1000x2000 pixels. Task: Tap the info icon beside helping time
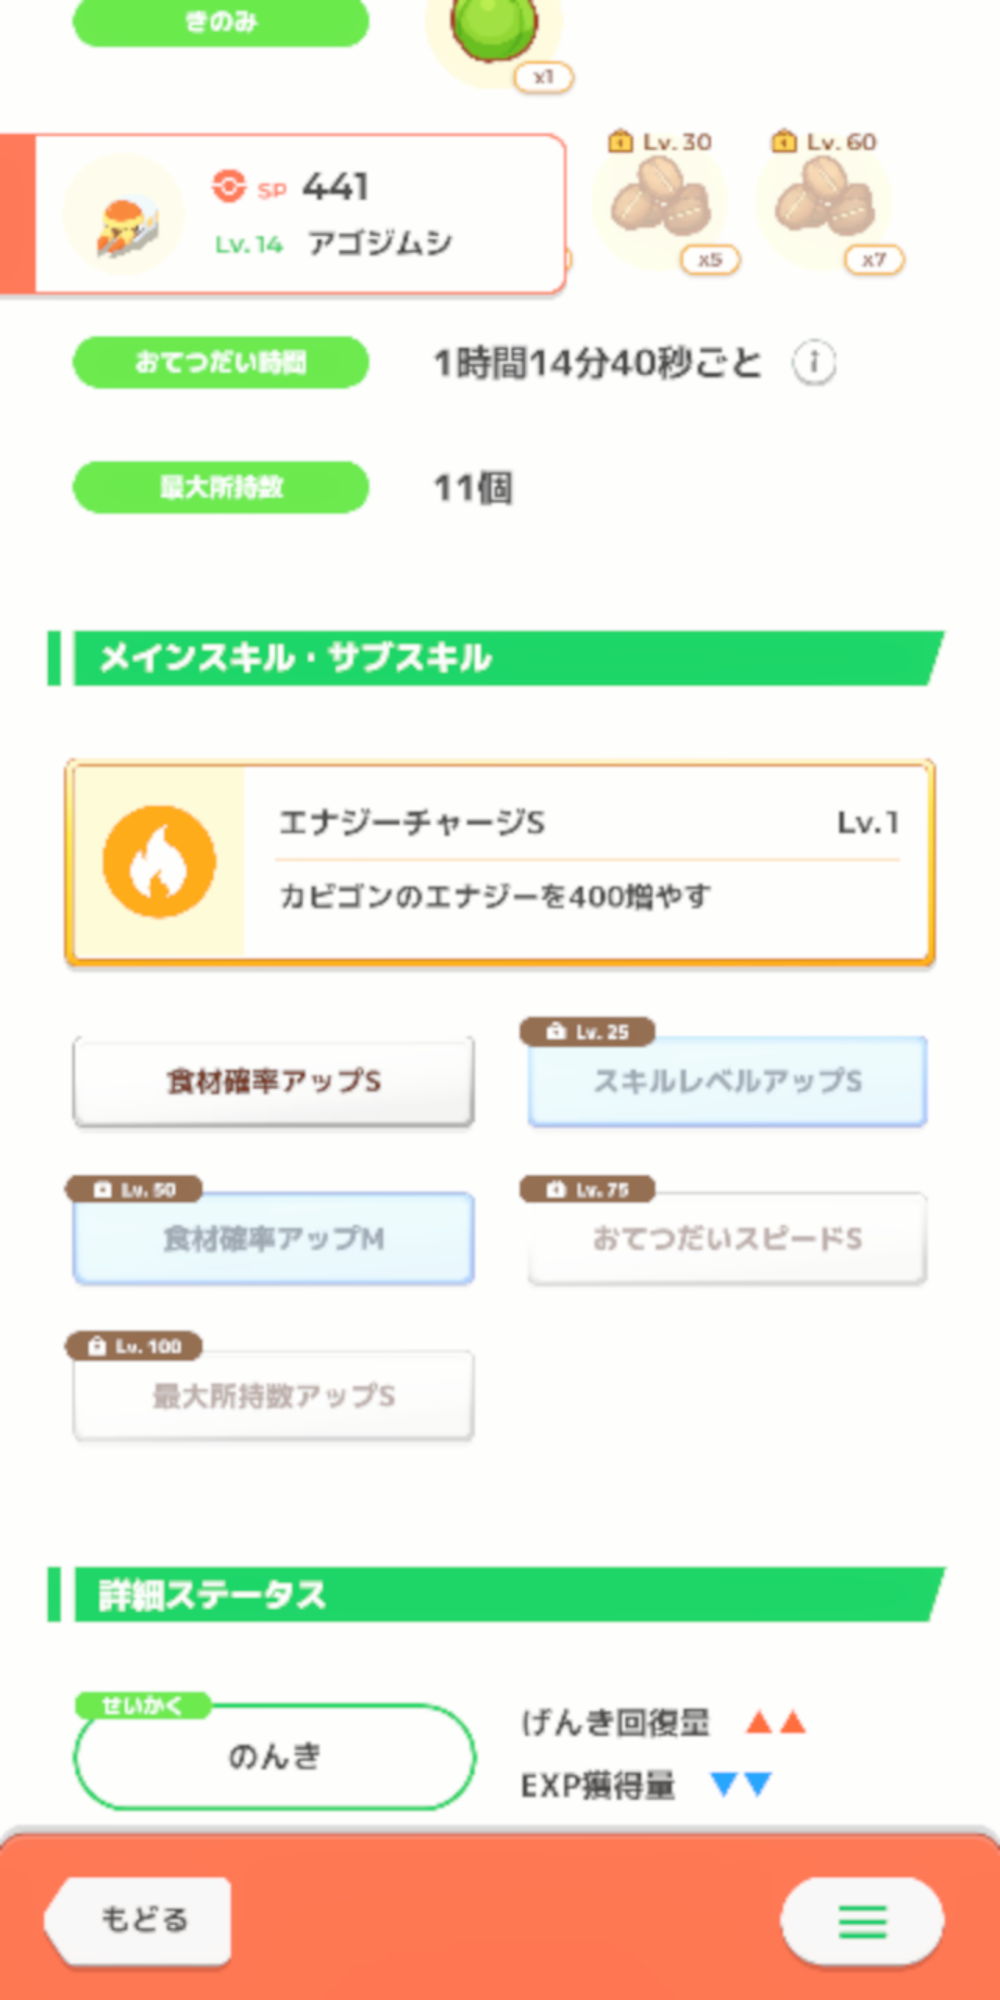click(814, 362)
